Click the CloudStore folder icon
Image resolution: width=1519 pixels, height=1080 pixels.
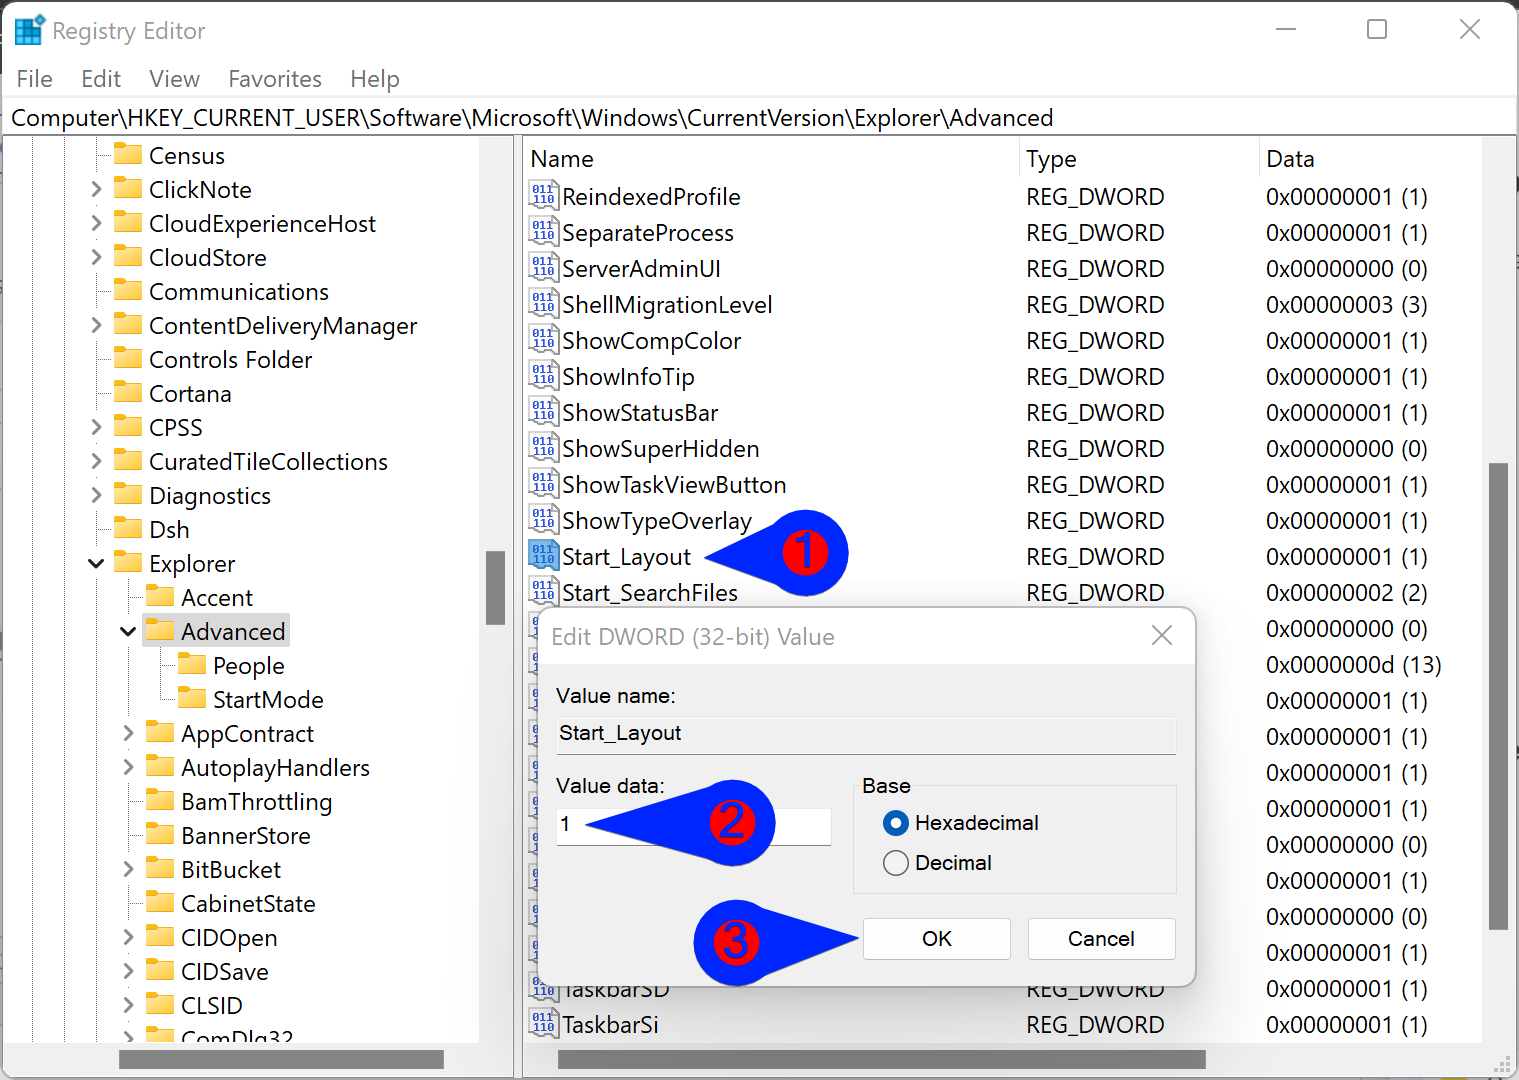[128, 256]
